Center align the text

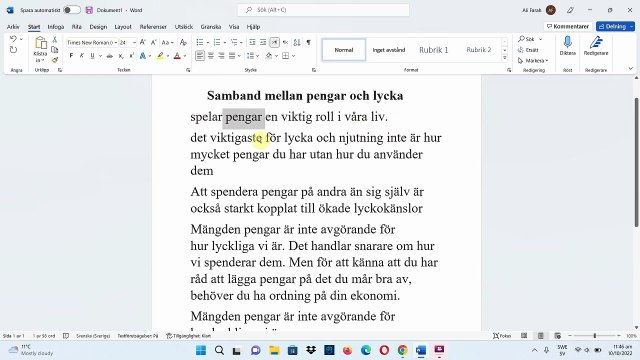tap(211, 56)
